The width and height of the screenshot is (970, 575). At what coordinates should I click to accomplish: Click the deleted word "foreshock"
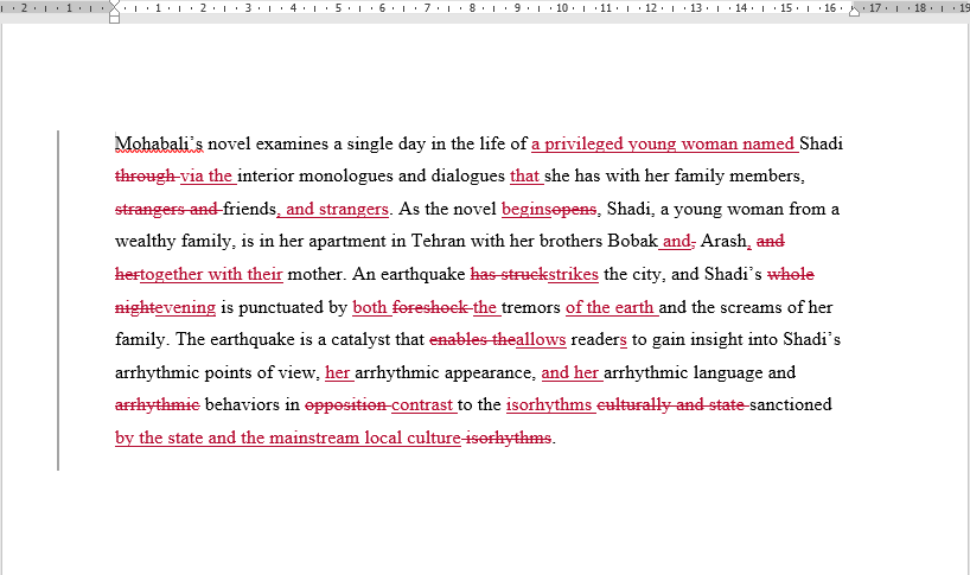tap(429, 308)
